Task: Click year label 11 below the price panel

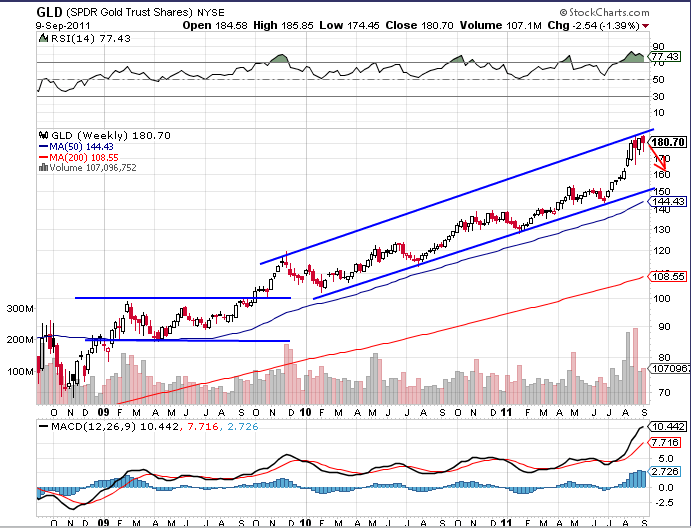Action: [x=506, y=413]
